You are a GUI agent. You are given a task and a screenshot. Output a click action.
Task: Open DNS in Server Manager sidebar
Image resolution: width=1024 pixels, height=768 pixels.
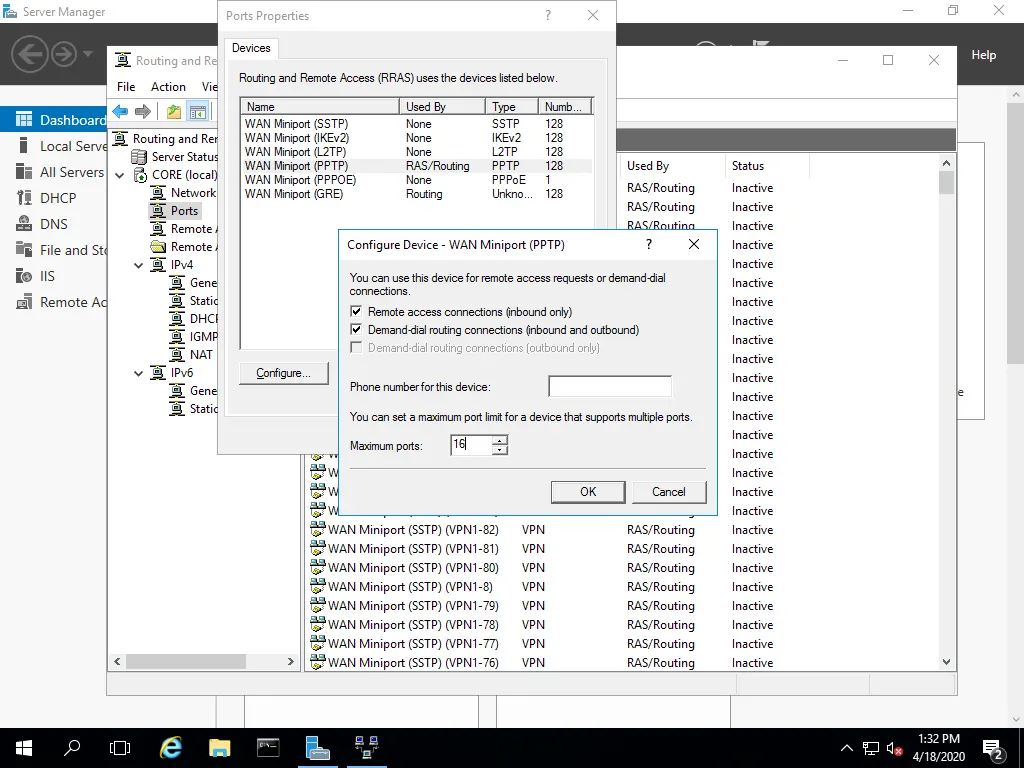tap(54, 224)
